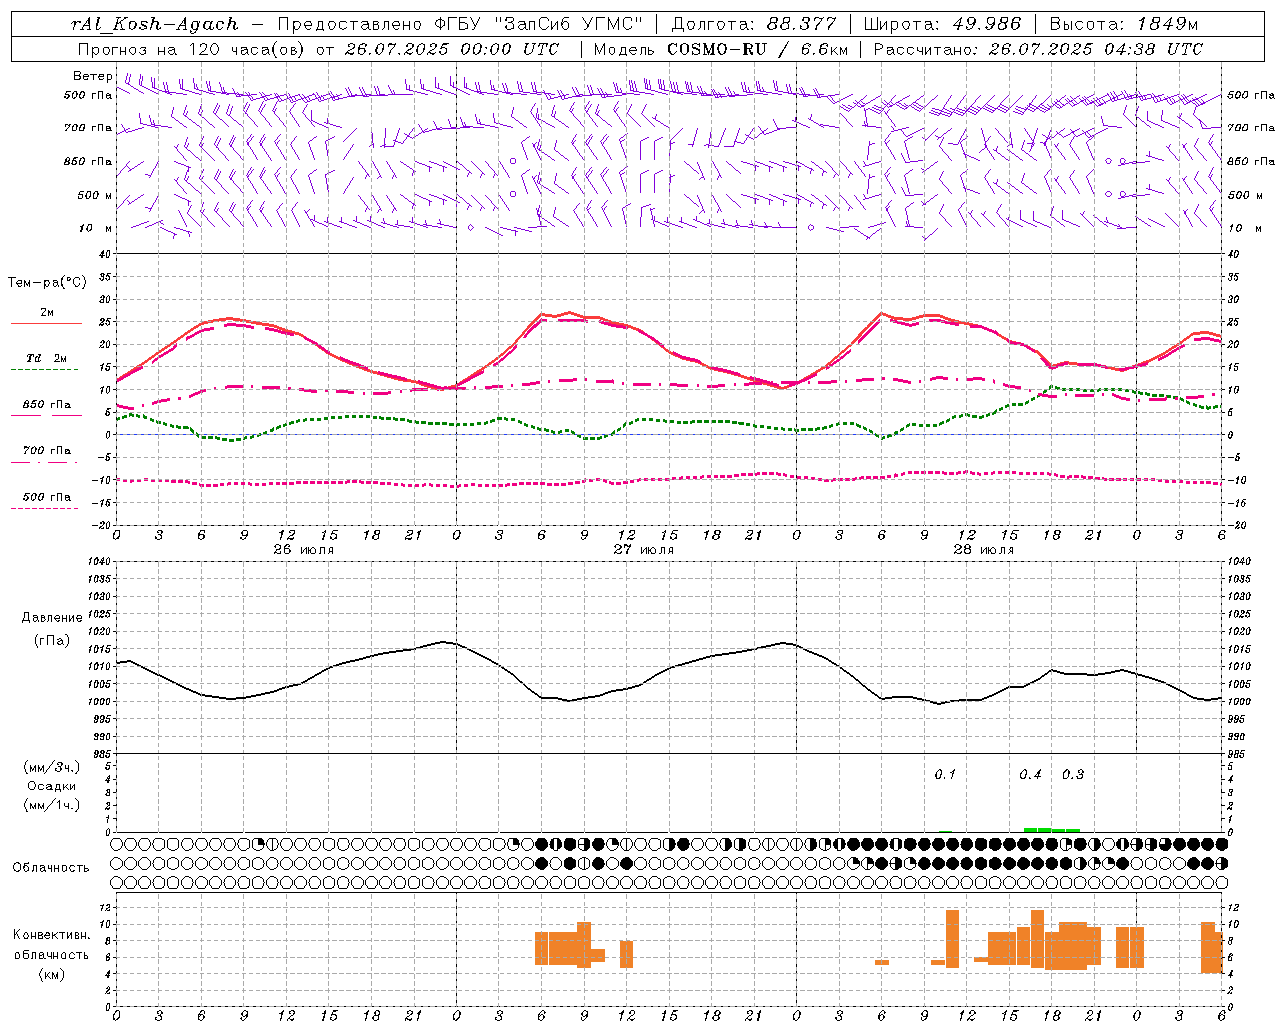
Task: Click the dash-dot line sample under 700 гПа legend
Action: 46,462
